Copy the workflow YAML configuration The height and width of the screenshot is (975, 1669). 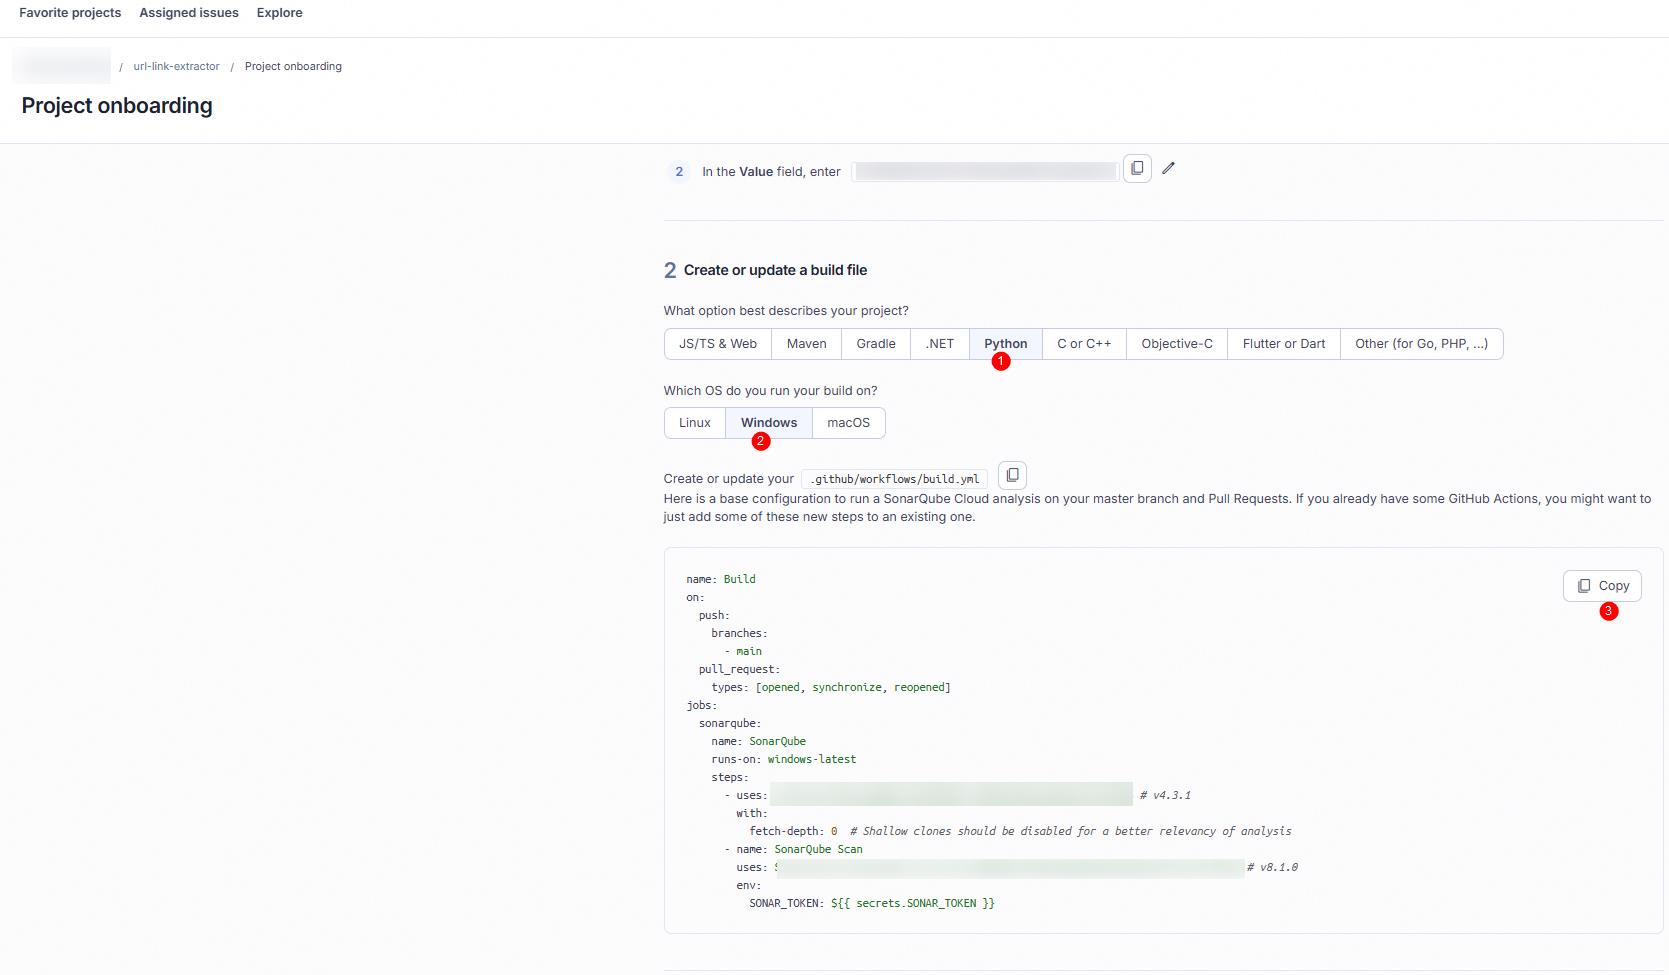point(1602,586)
